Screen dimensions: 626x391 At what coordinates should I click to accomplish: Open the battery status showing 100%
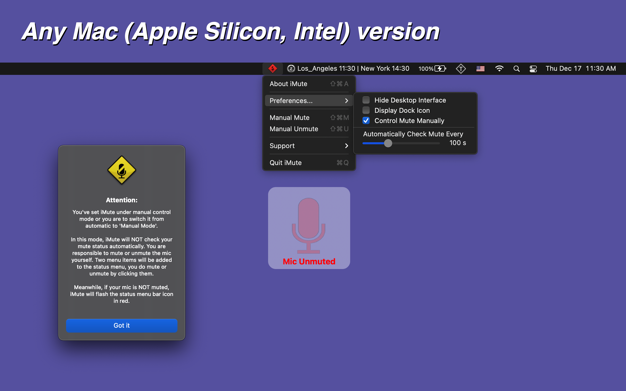432,69
